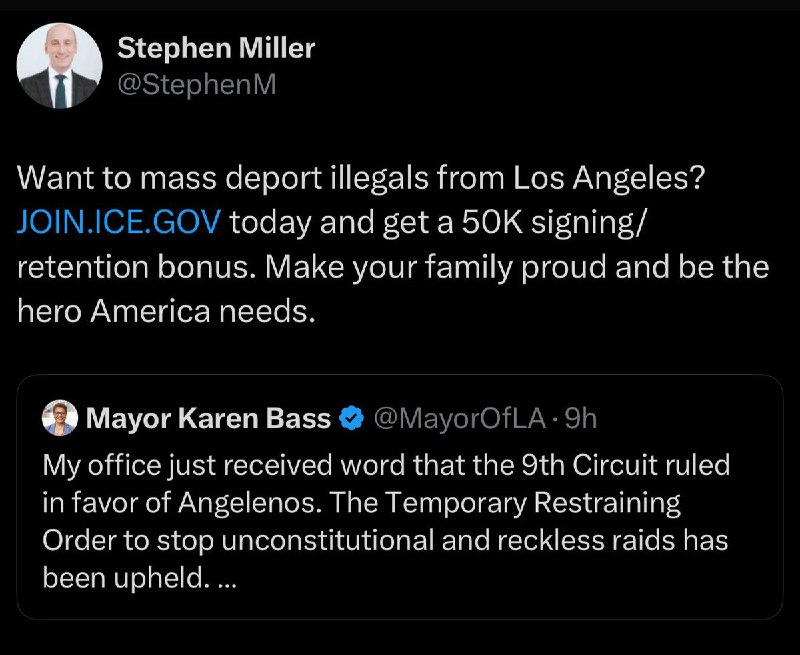
Task: Follow the JOIN.ICE.GOV link
Action: (119, 222)
